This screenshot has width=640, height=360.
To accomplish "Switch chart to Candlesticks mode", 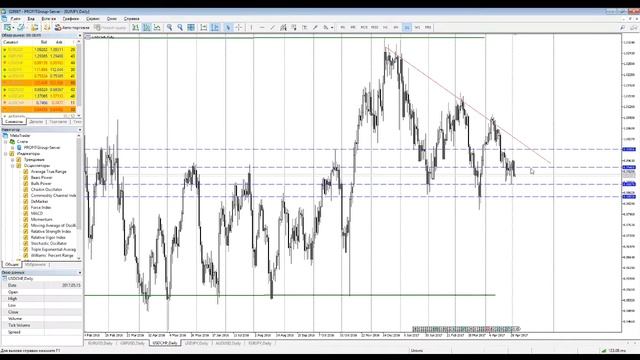I will coord(146,27).
